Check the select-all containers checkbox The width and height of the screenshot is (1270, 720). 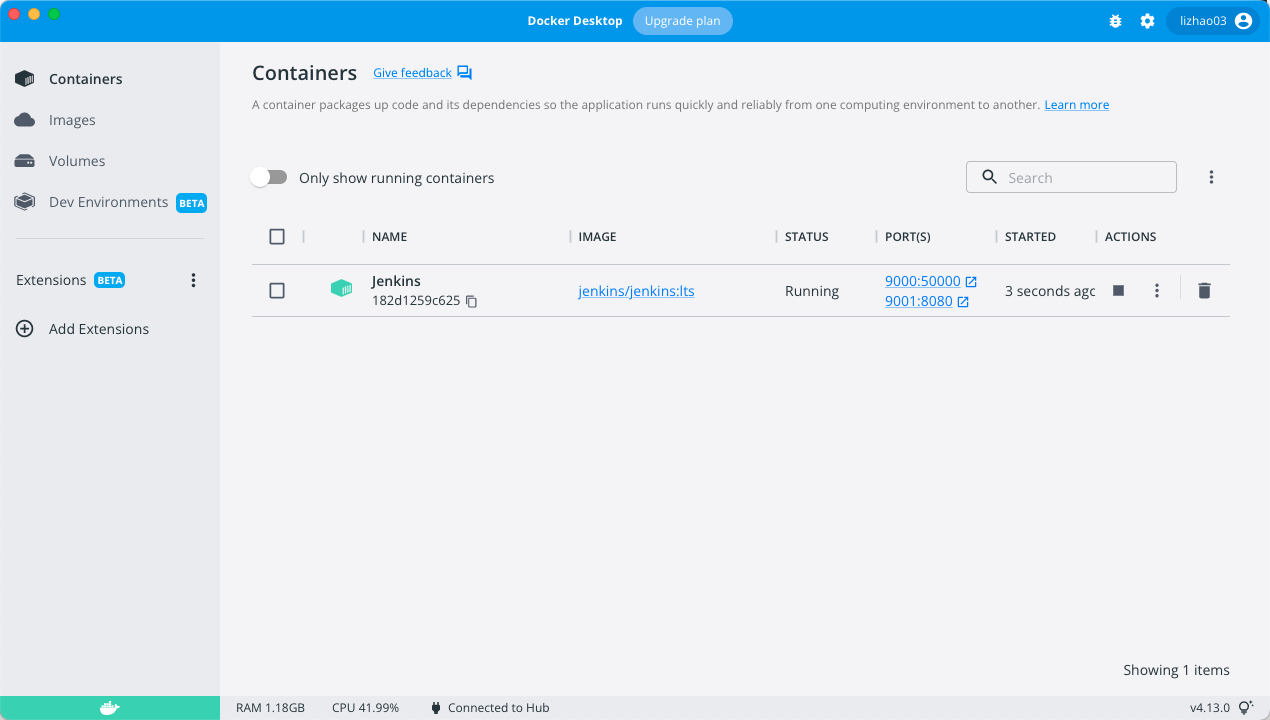[277, 237]
